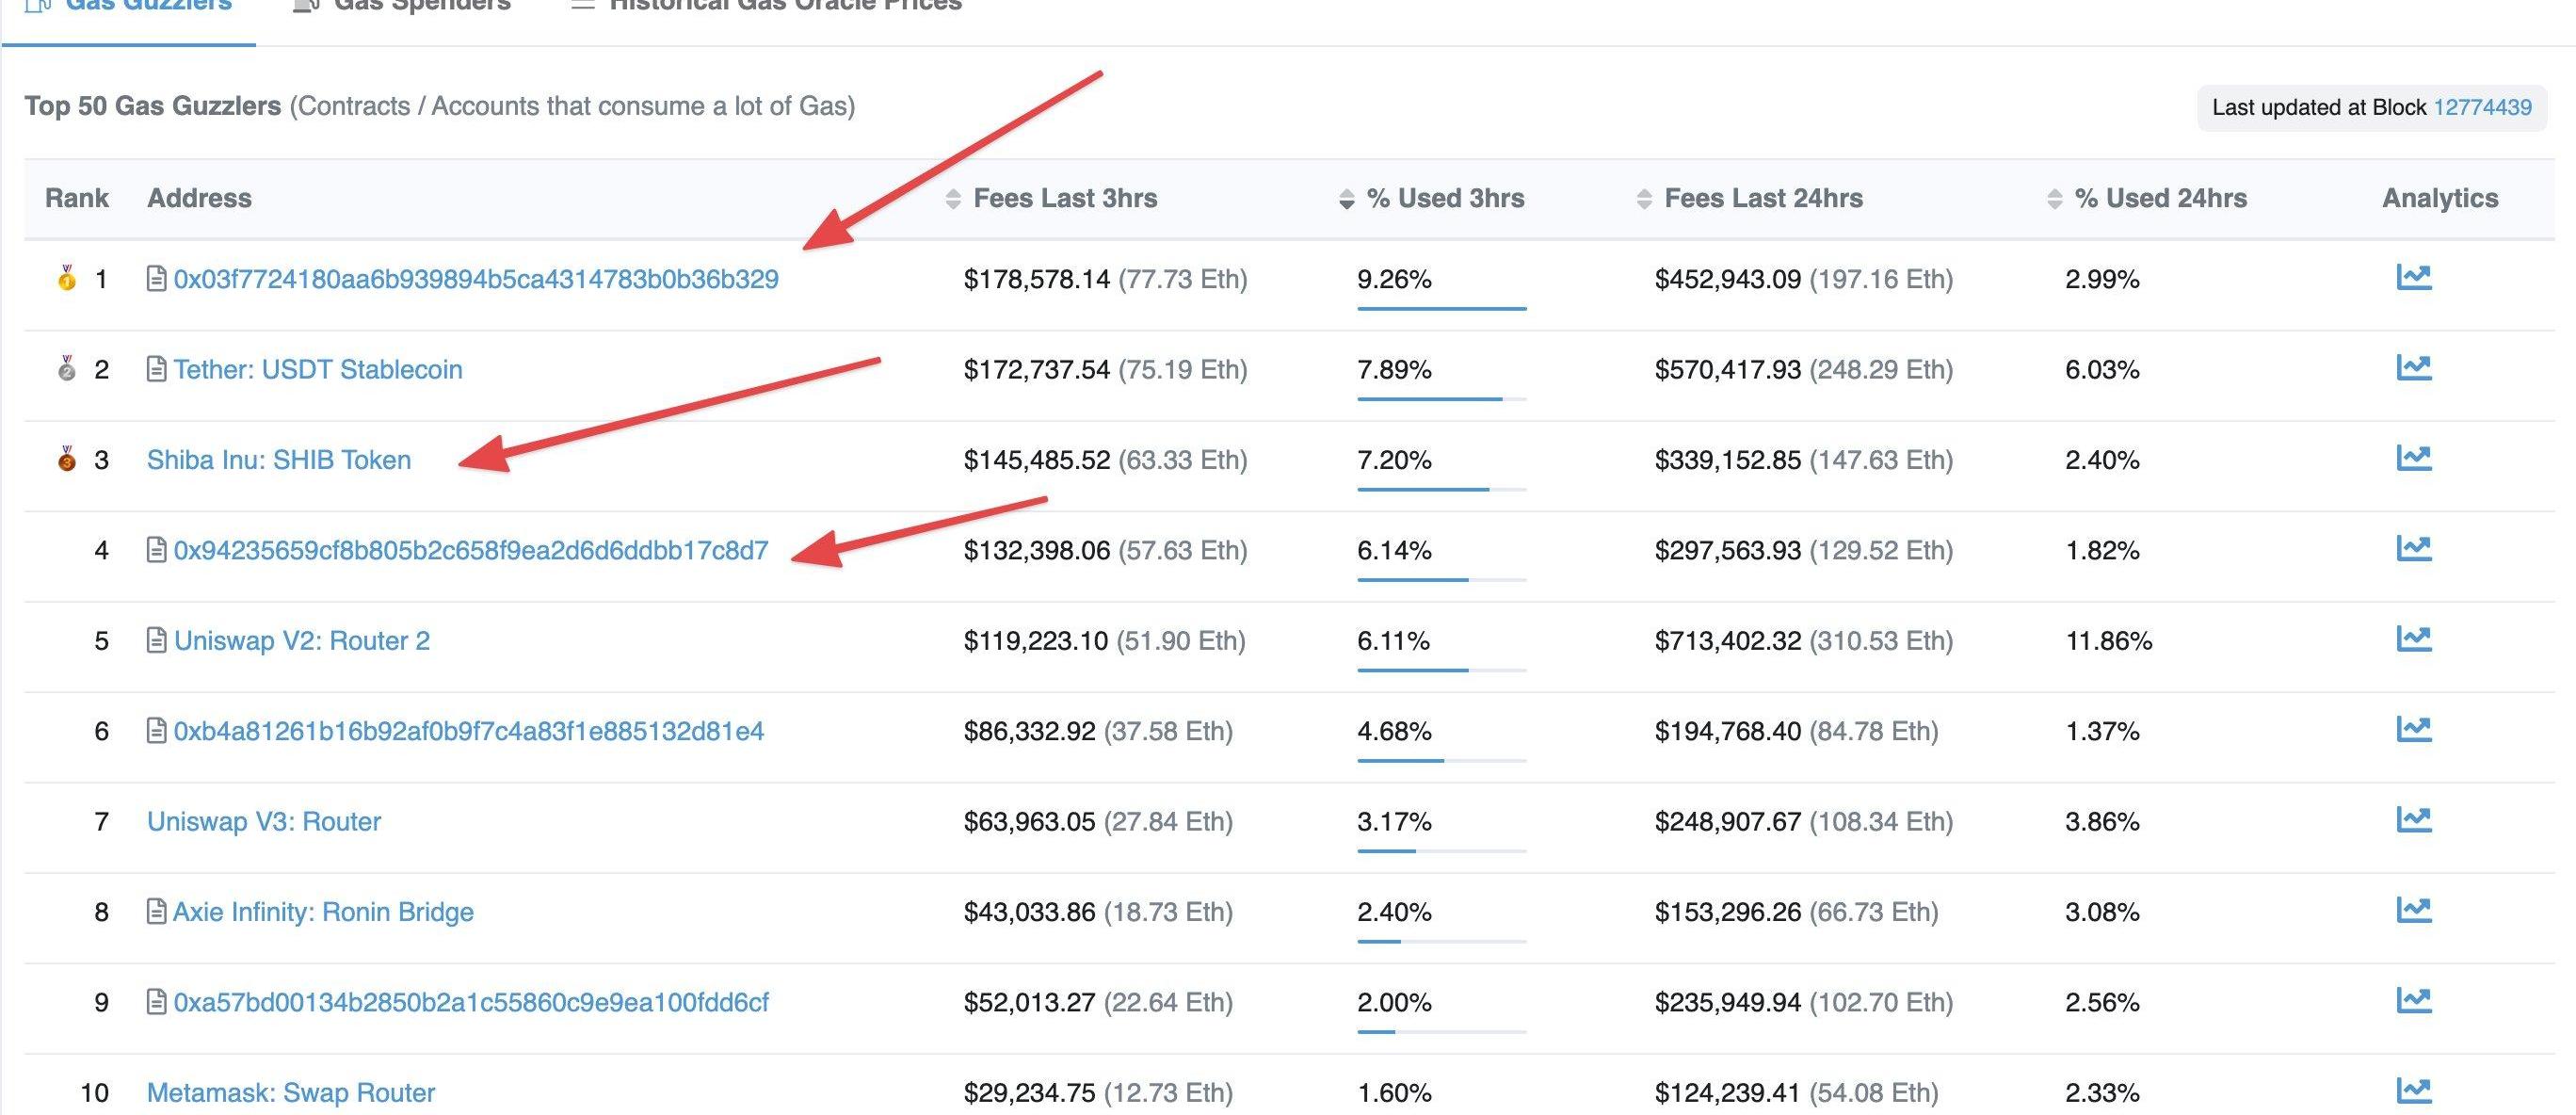The height and width of the screenshot is (1115, 2576).
Task: Open analytics chart for Shiba Inu SHIB Token
Action: coord(2413,458)
